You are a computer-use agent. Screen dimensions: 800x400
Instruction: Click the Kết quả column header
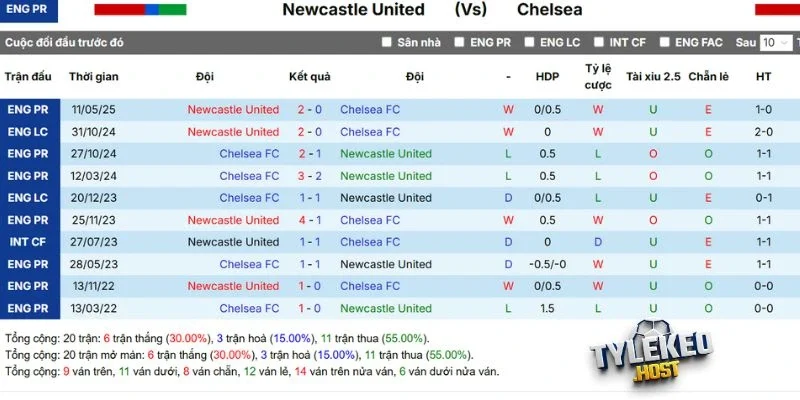[309, 77]
